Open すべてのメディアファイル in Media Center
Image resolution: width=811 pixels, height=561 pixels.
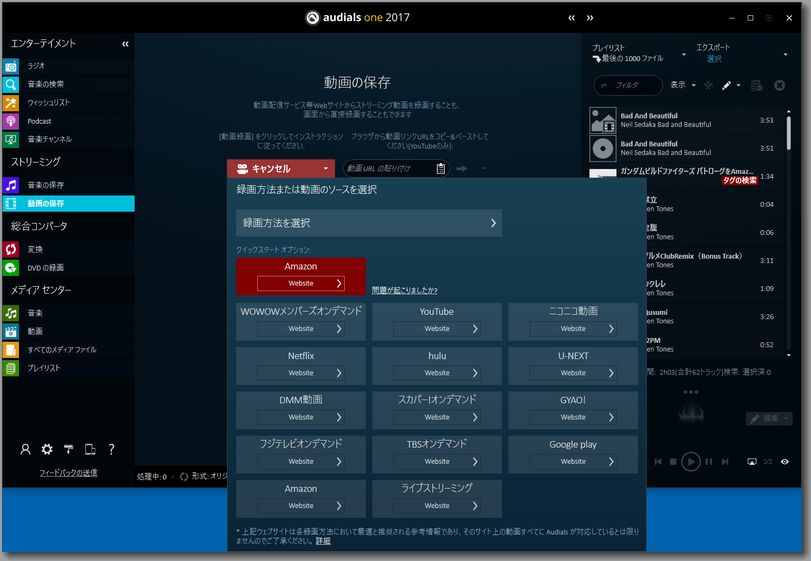tap(62, 349)
